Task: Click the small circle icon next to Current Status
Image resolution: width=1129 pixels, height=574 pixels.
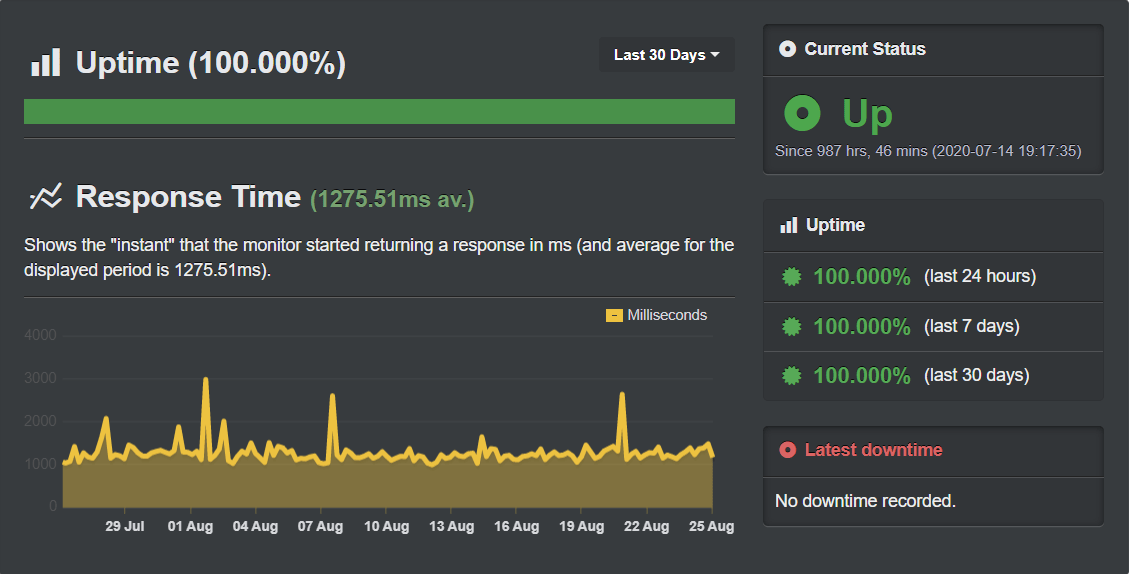Action: point(788,49)
